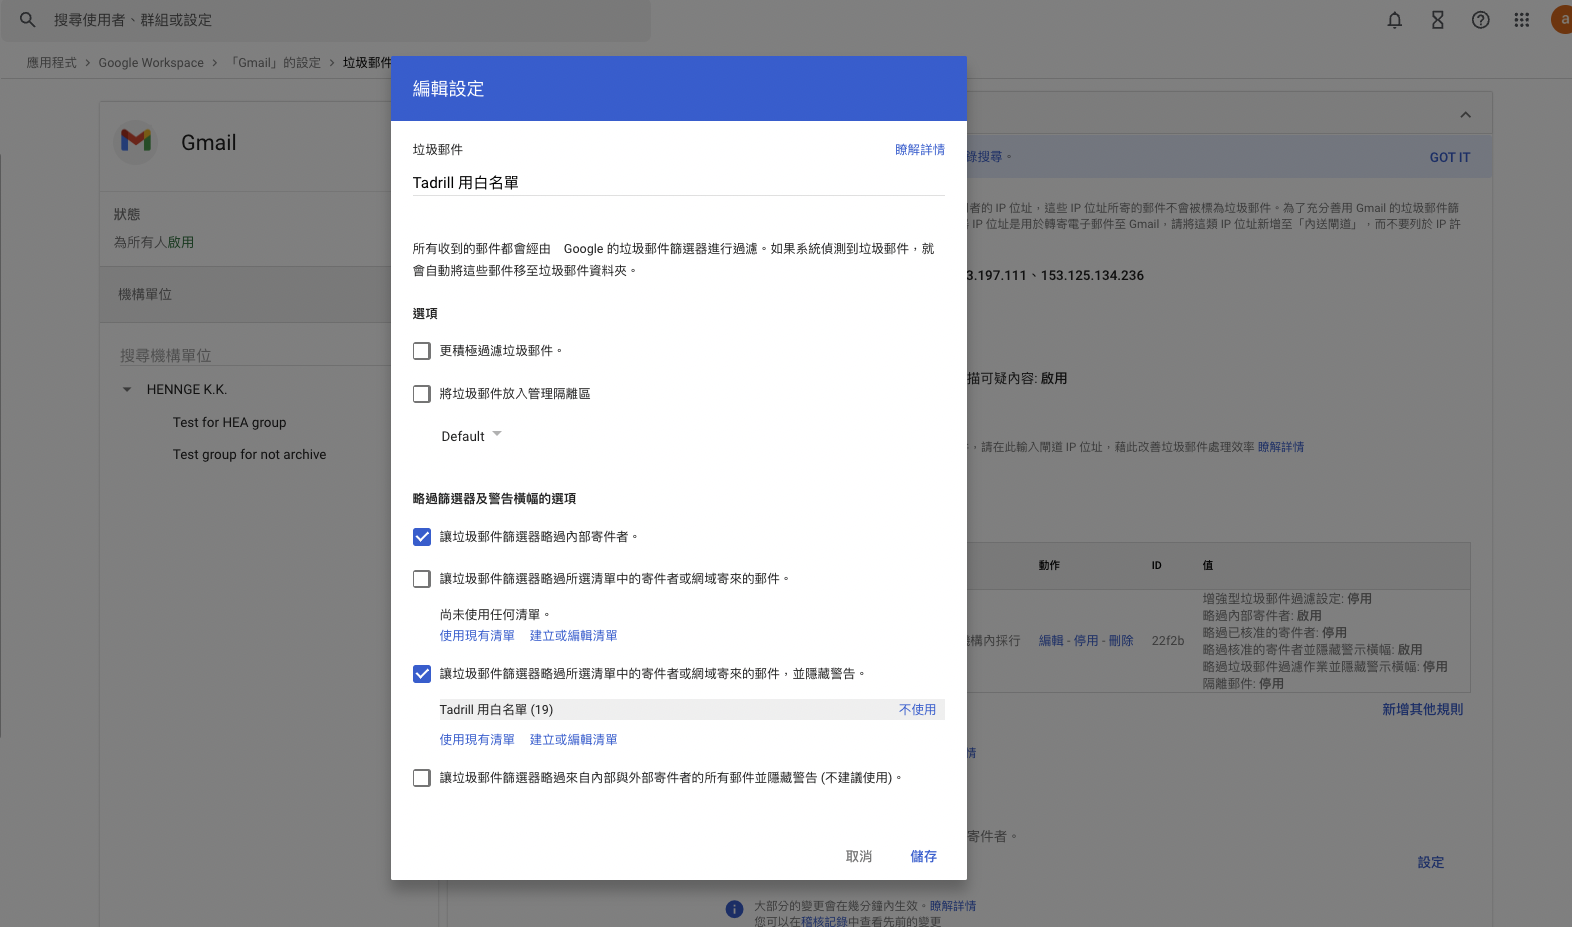Click 值 column header
This screenshot has width=1572, height=927.
pos(1207,566)
